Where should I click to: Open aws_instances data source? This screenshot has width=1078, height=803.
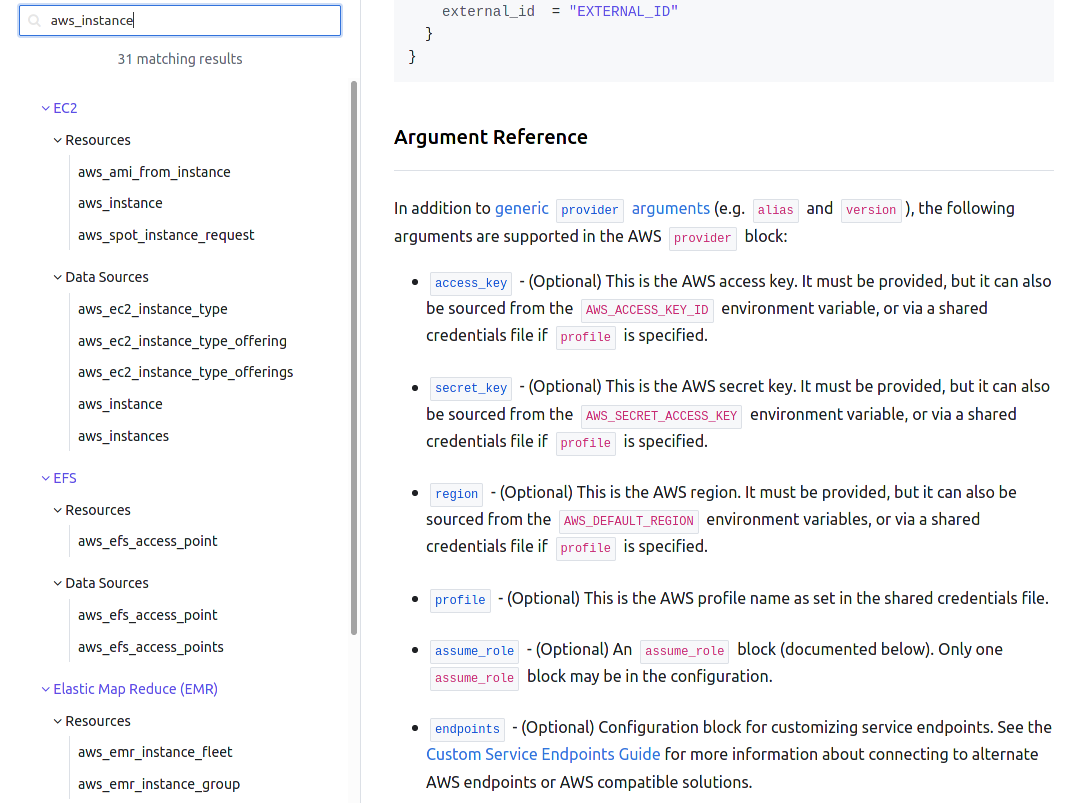click(123, 436)
